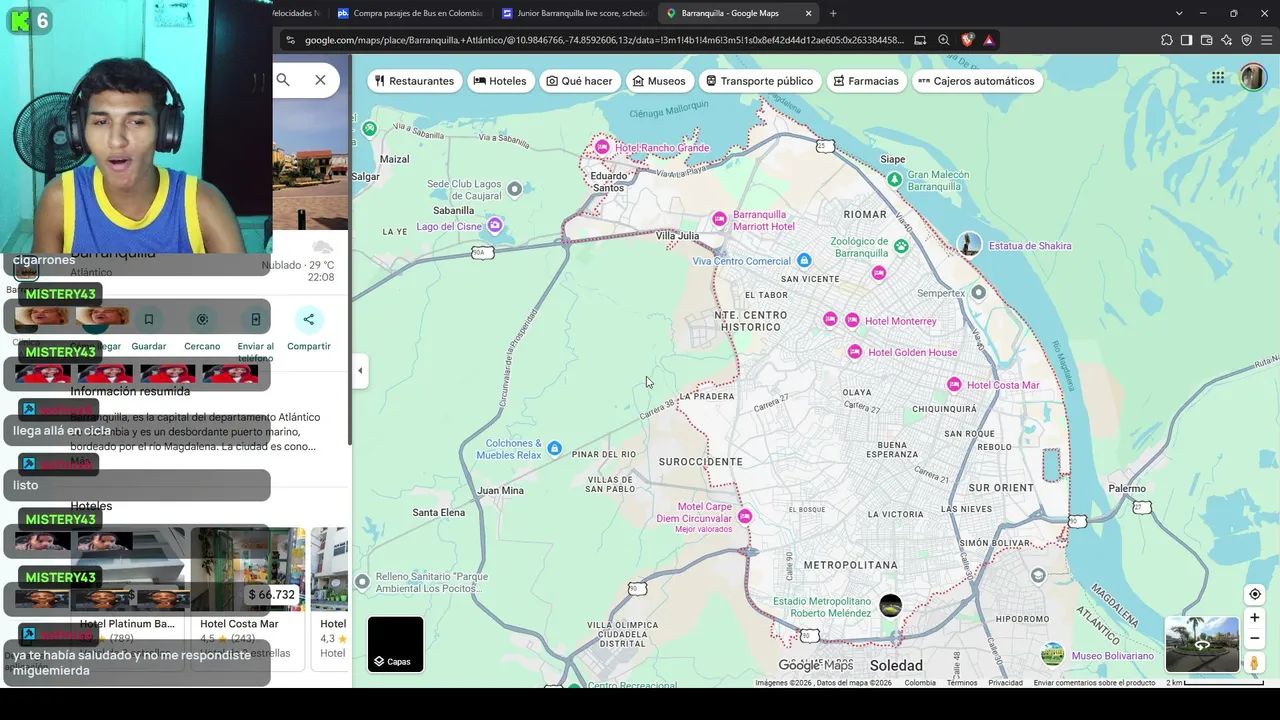
Task: Click the Hotel Carpe Diem Circunvalar pin
Action: [745, 516]
